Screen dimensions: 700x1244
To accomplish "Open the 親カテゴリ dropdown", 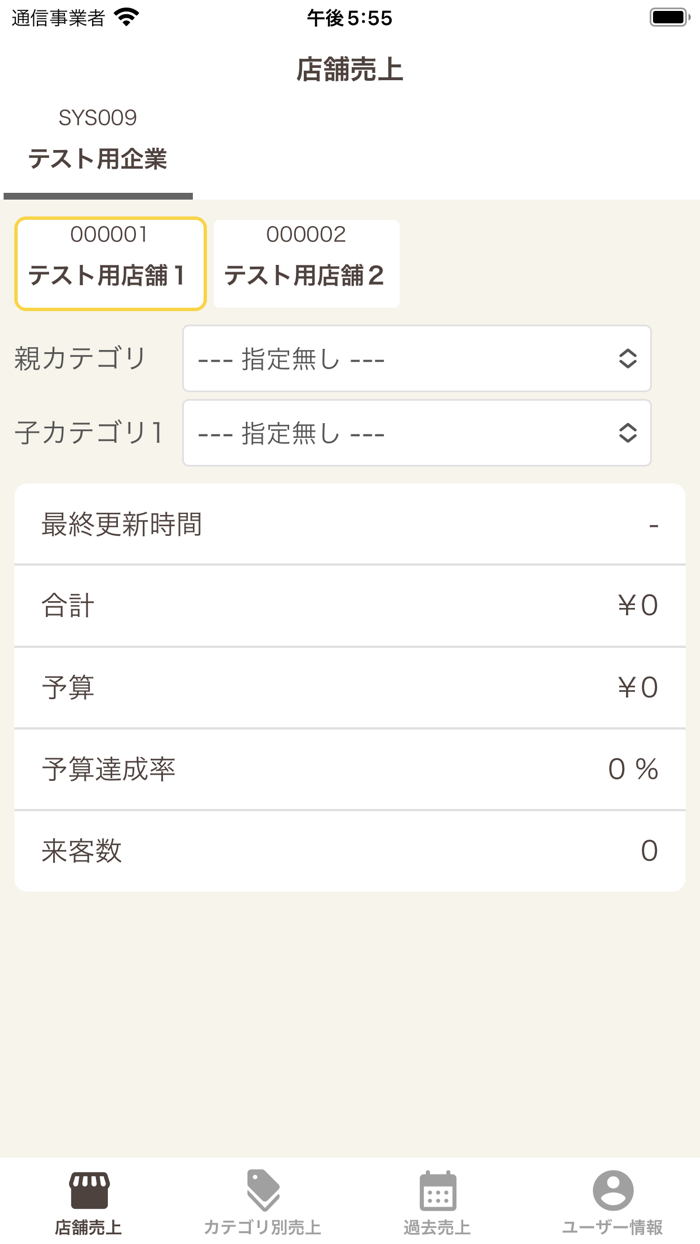I will 416,358.
